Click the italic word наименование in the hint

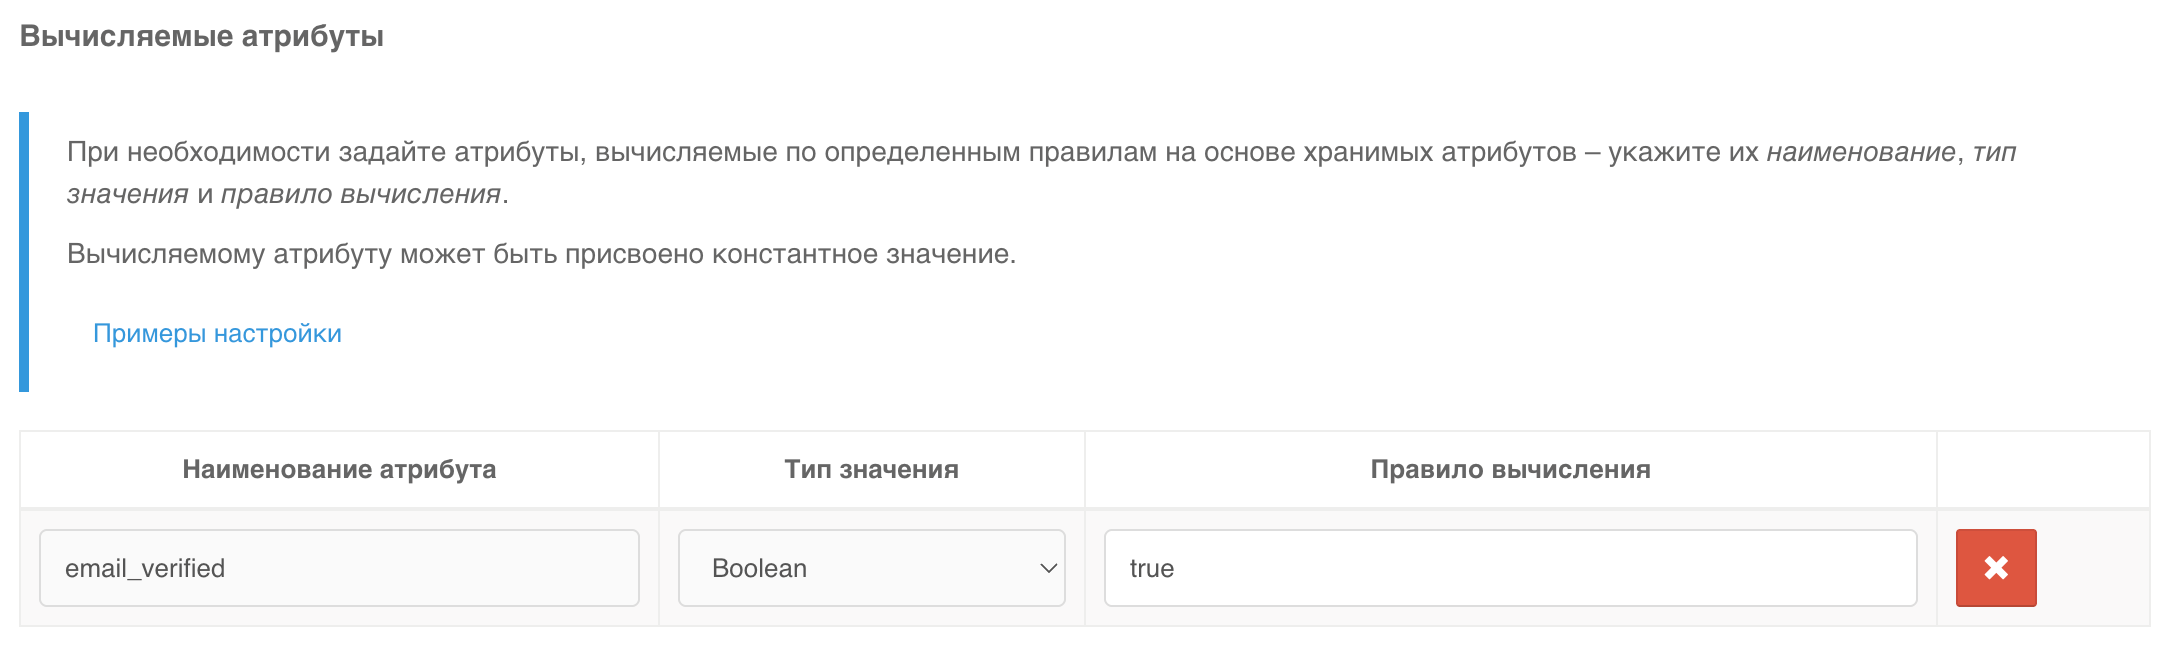(x=1860, y=152)
